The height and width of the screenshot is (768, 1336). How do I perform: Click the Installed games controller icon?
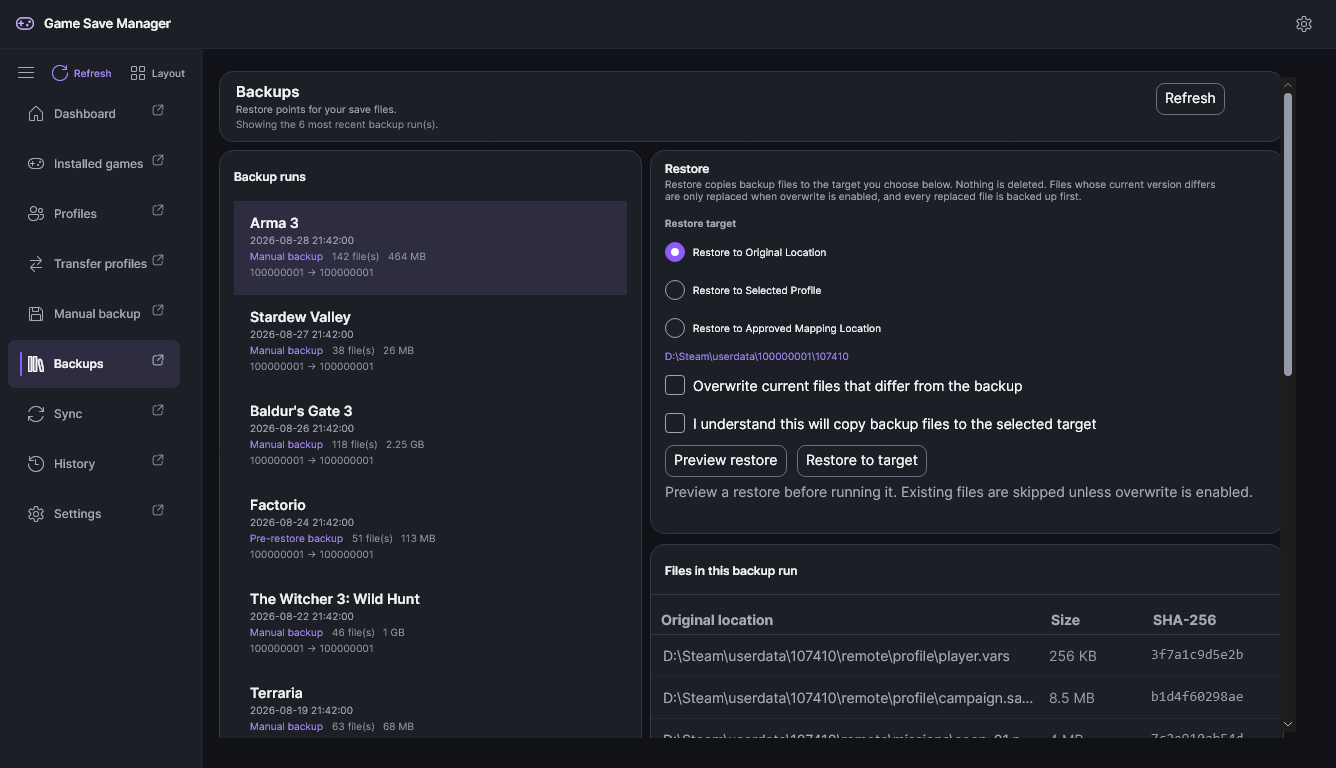tap(36, 163)
